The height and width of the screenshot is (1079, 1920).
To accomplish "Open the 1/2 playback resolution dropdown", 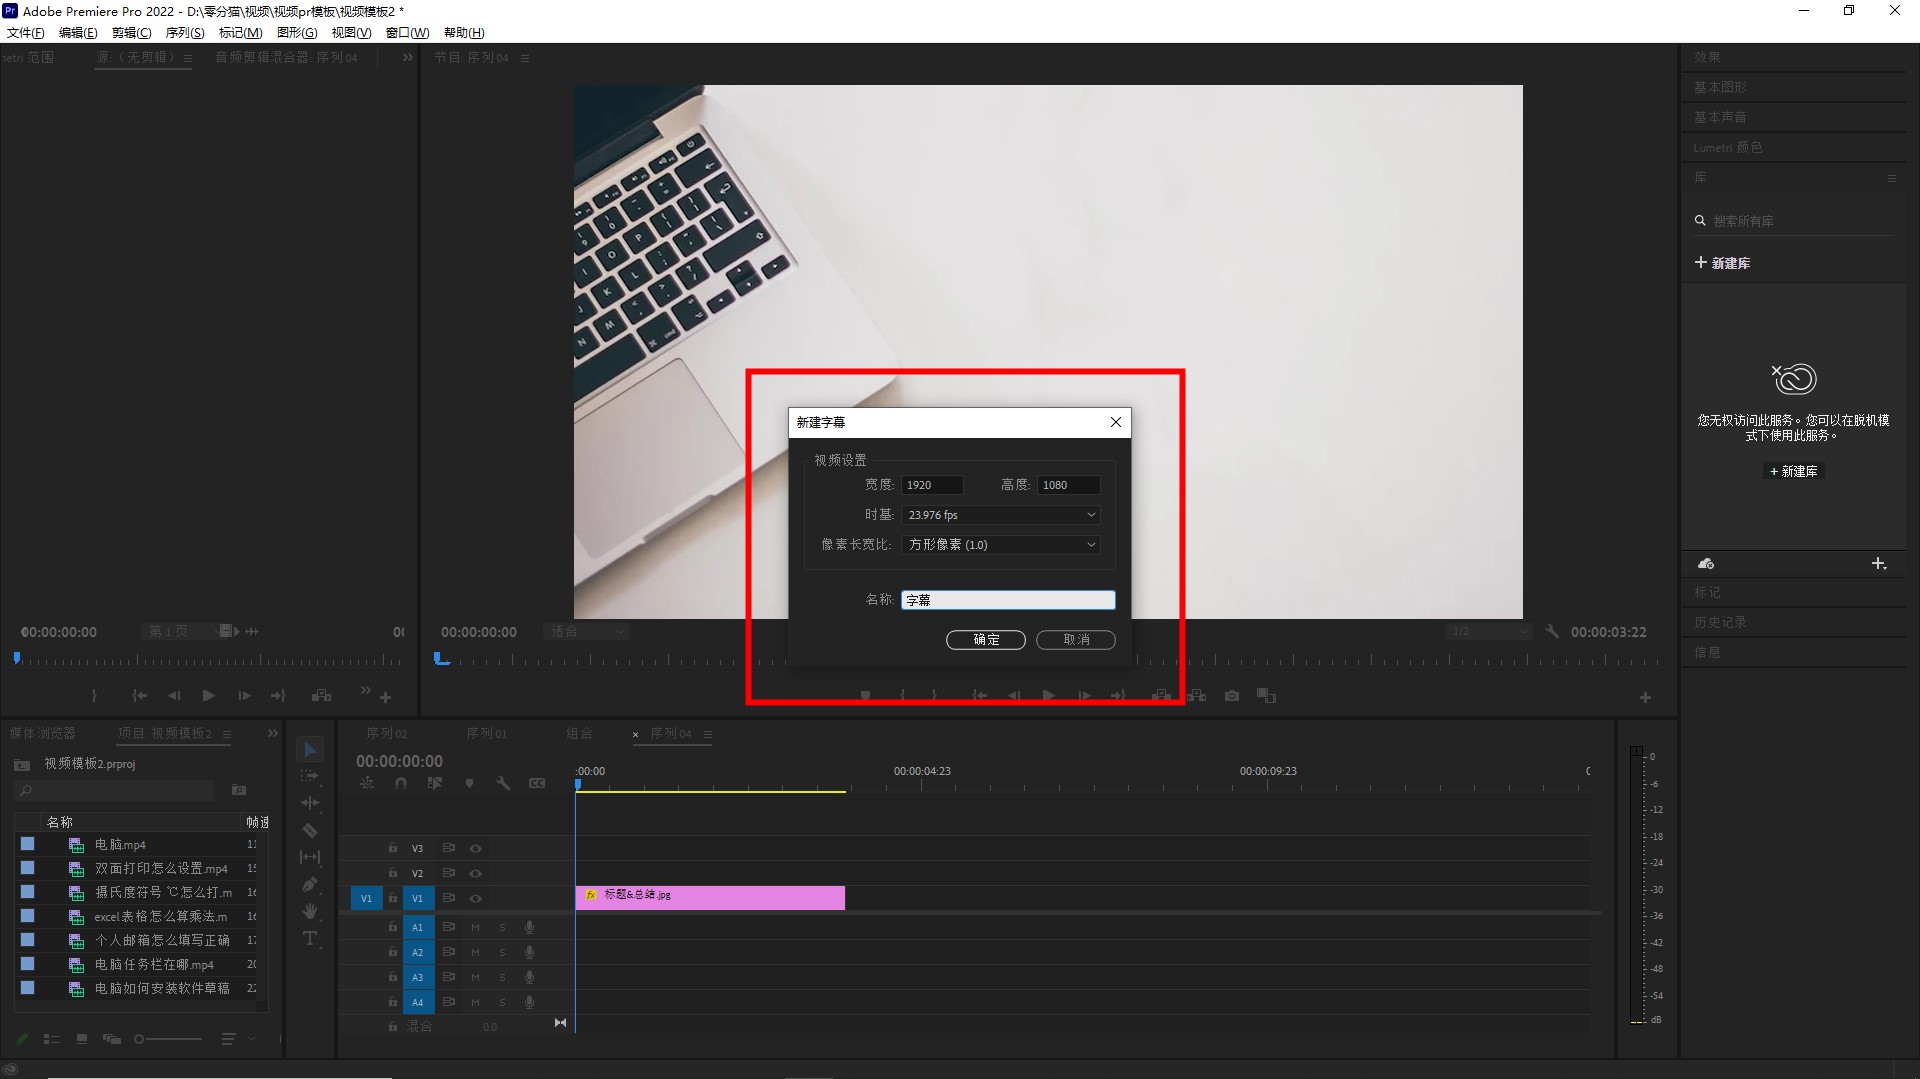I will [x=1488, y=632].
